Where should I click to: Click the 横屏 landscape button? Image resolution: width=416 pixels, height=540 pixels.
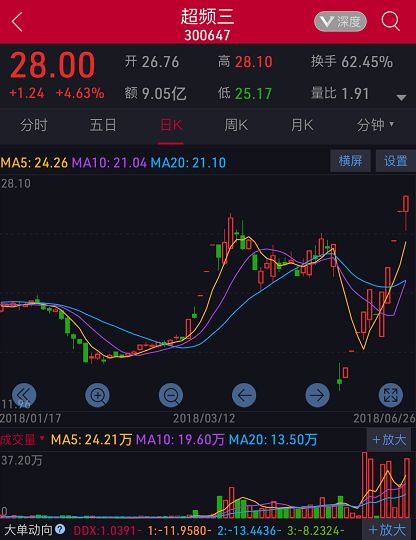[350, 161]
